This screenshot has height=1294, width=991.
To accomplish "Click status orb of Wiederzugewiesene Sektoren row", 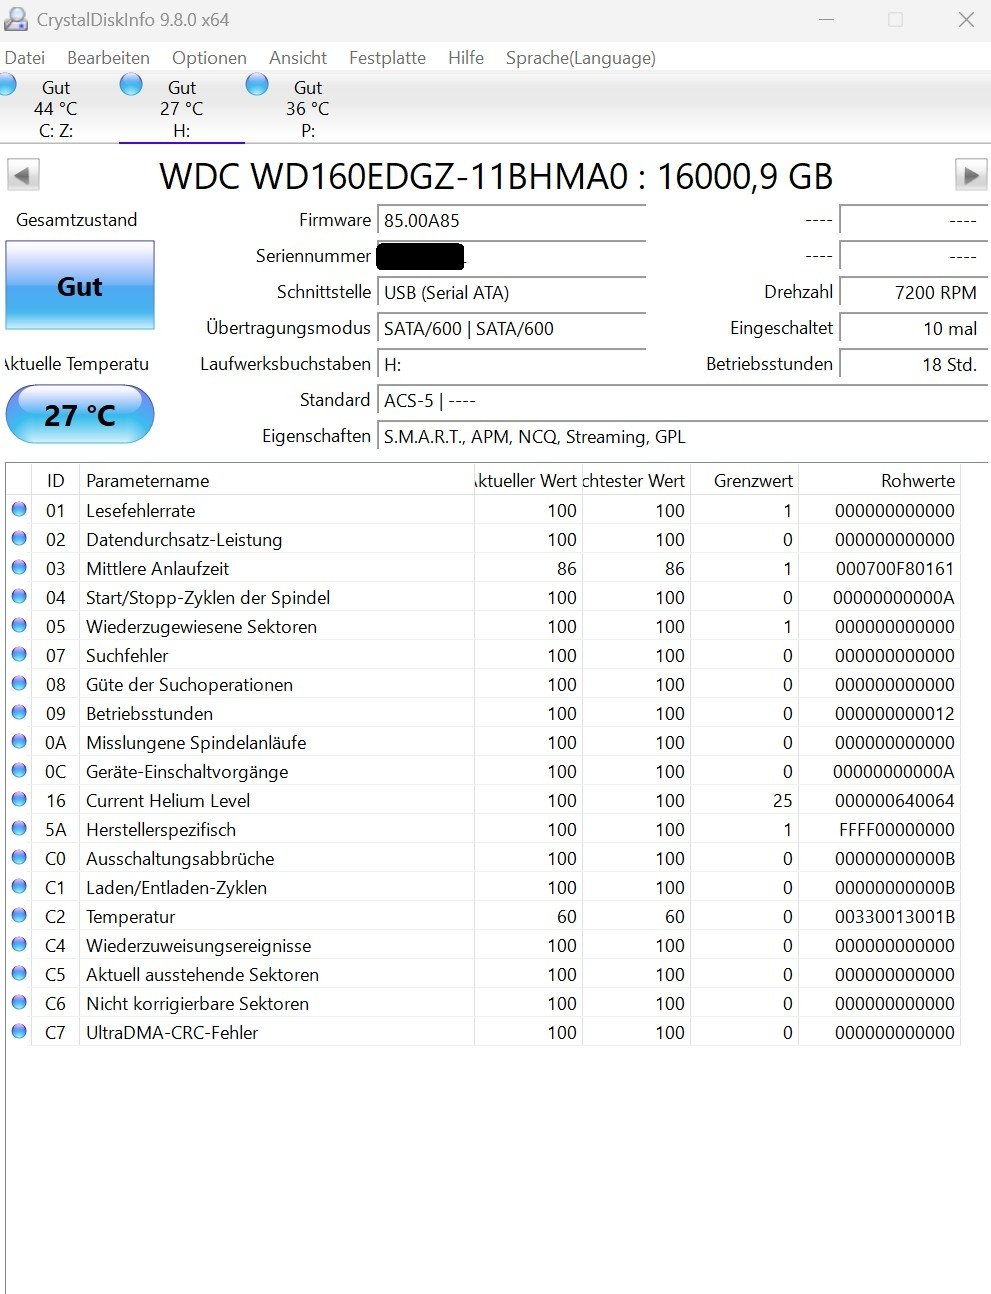I will pos(19,625).
